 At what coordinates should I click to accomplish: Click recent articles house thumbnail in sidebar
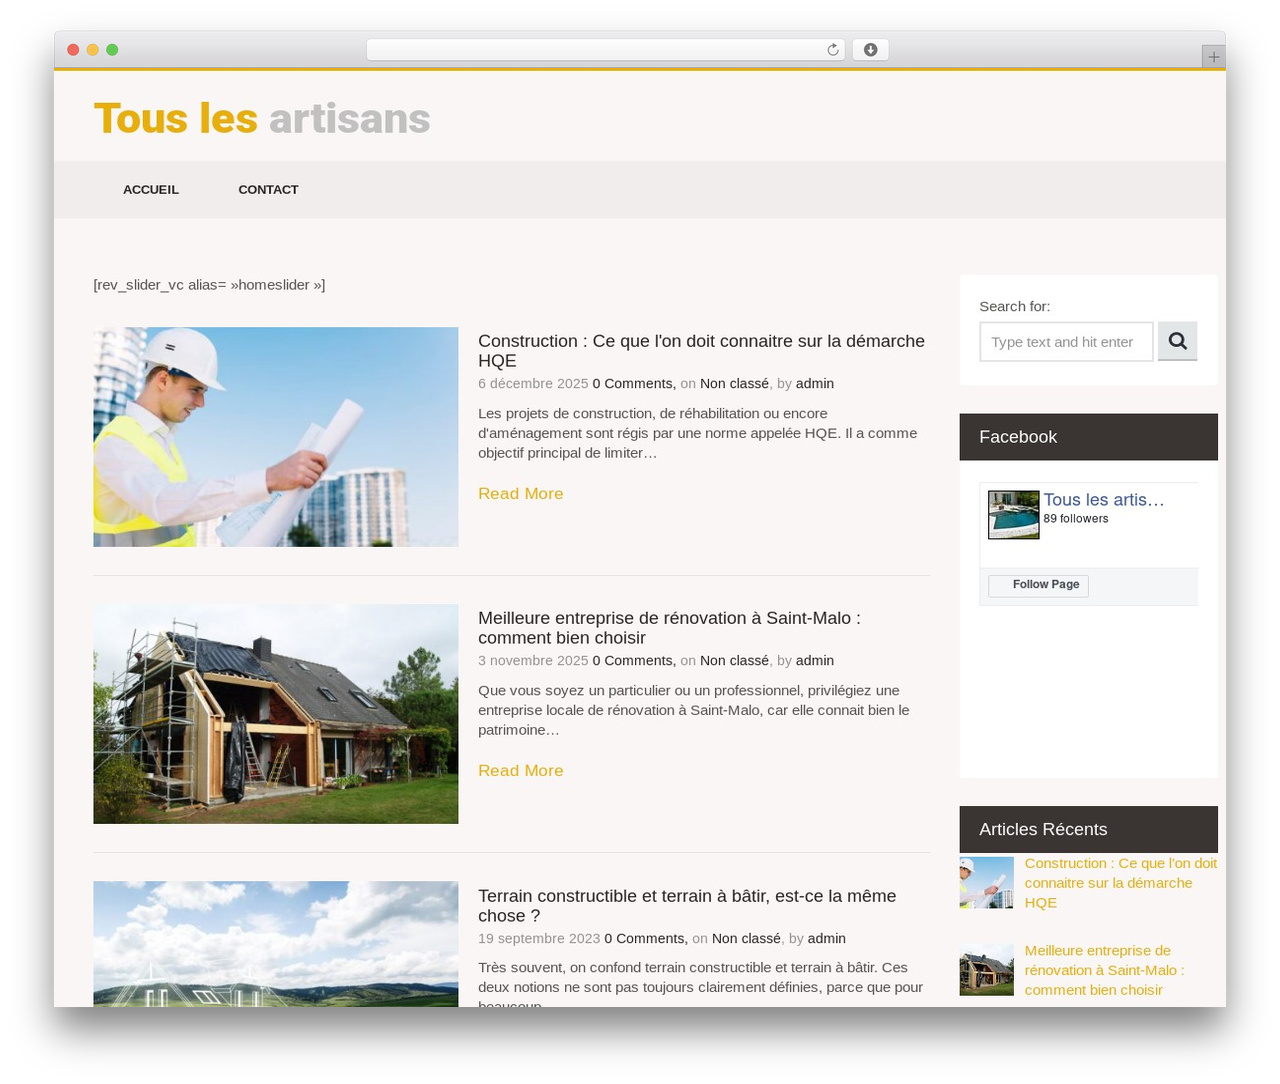(987, 970)
